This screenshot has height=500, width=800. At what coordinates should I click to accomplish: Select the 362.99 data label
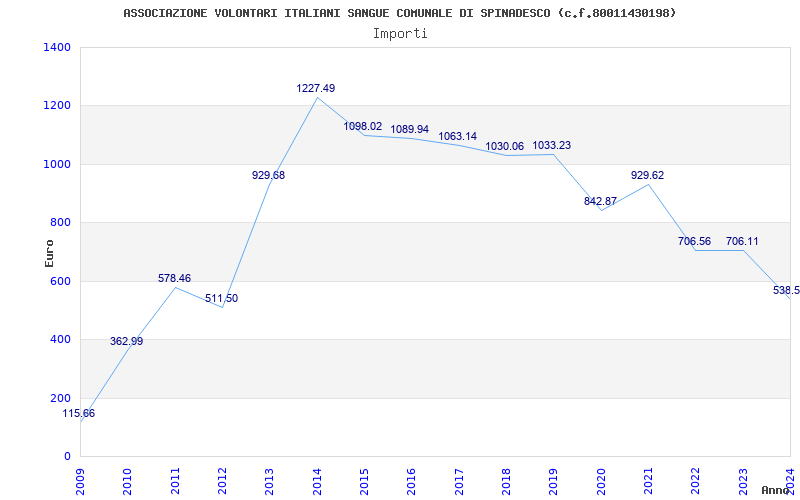point(127,341)
